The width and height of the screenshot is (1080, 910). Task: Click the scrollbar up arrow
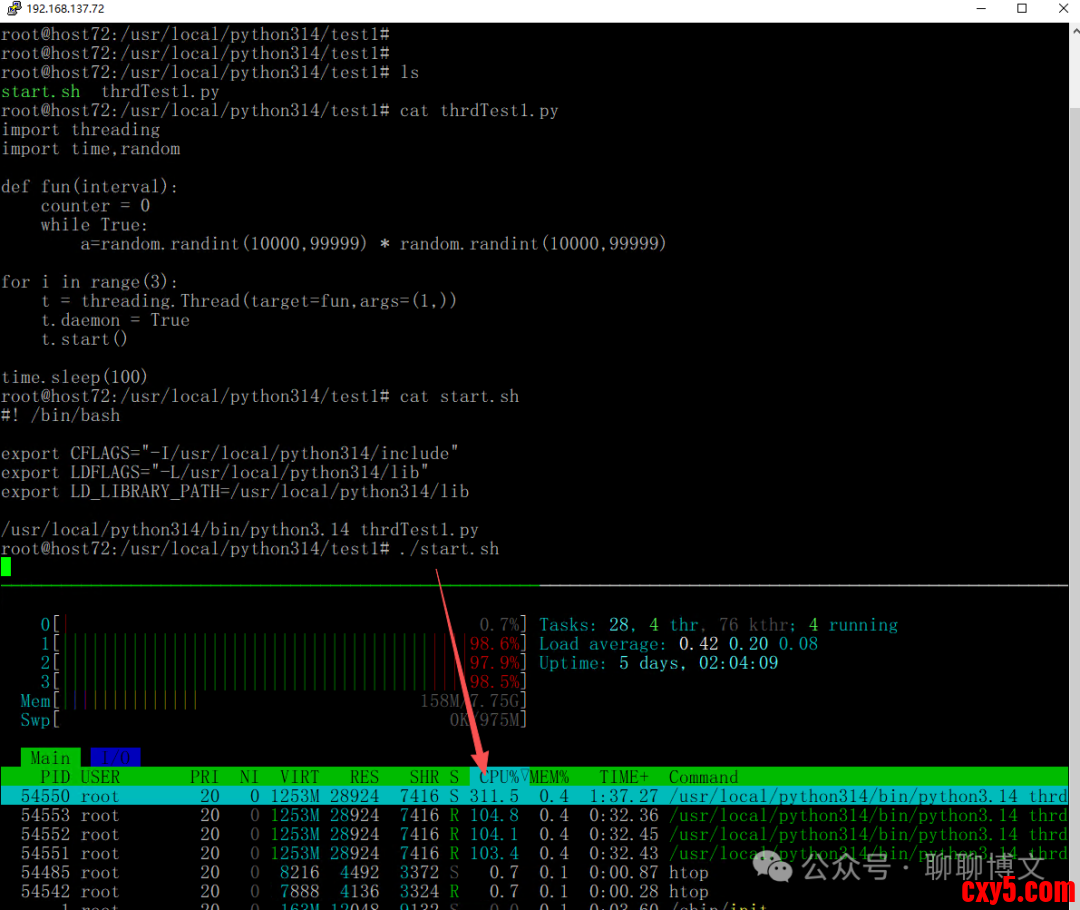1073,30
